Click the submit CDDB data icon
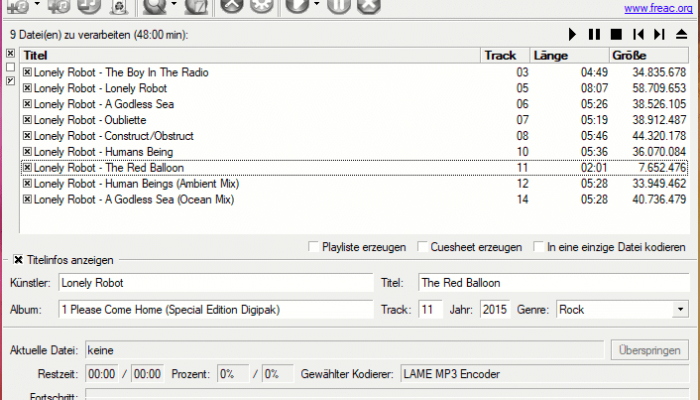This screenshot has height=400, width=700. (x=196, y=6)
